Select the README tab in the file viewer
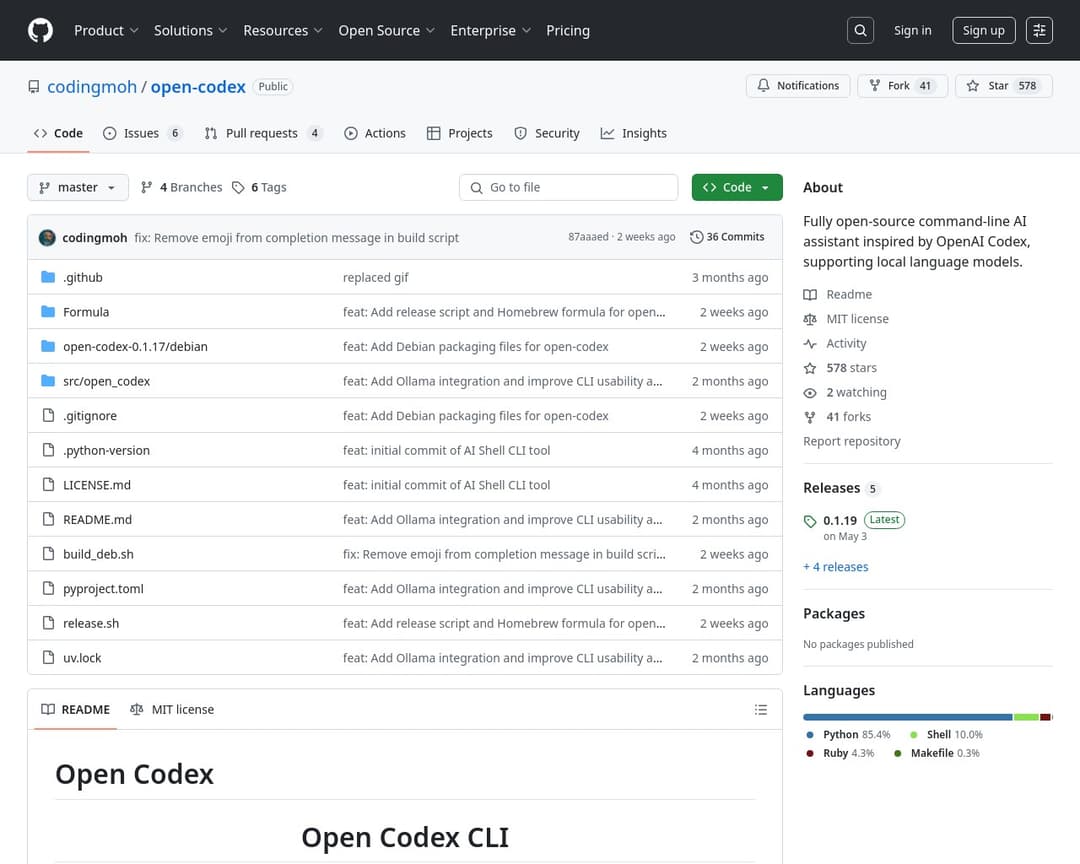 click(76, 709)
